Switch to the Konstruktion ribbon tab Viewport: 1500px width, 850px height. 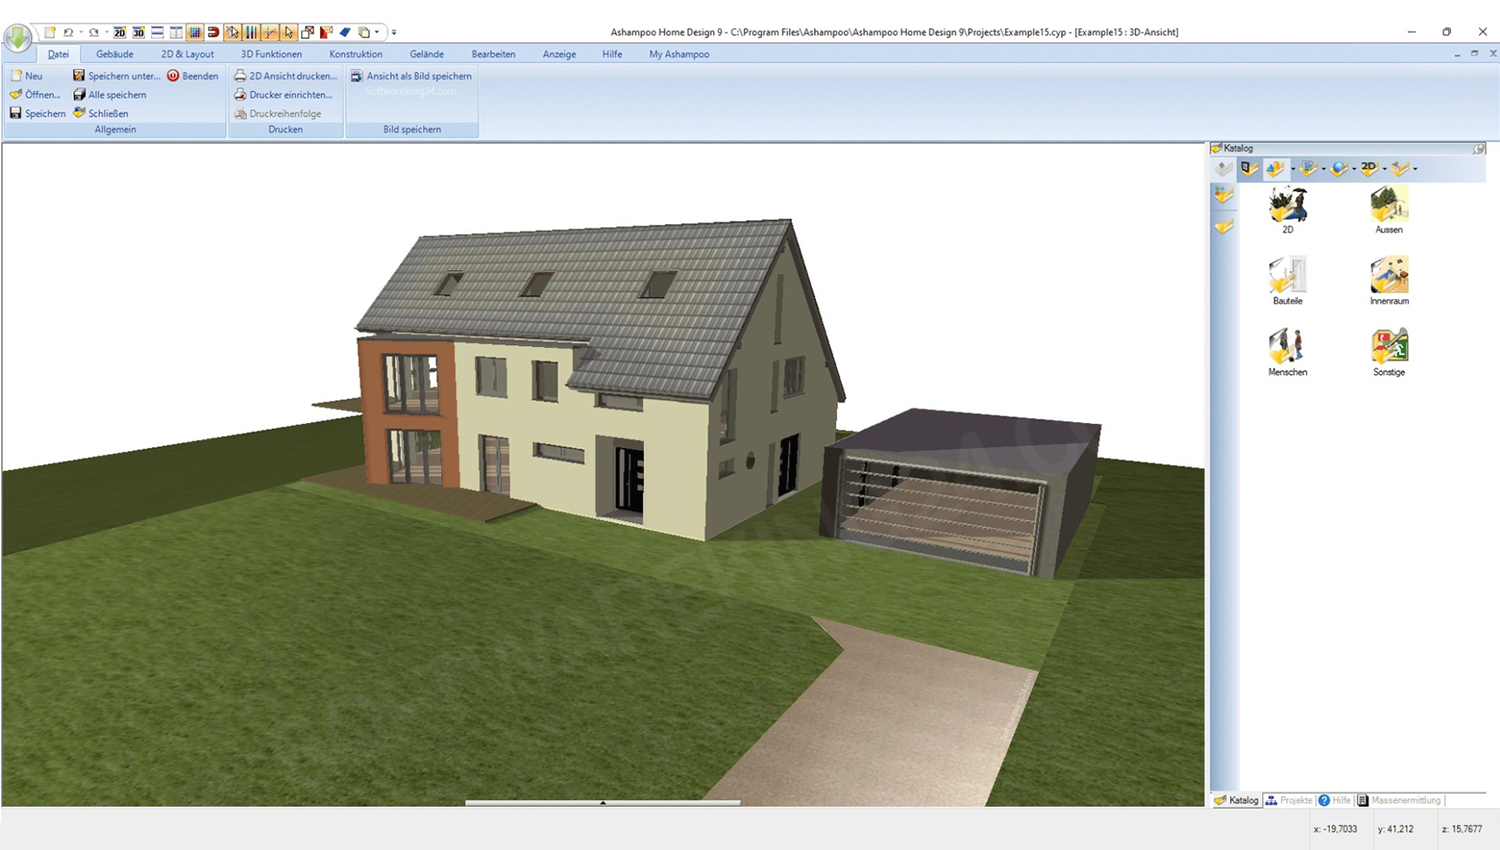click(x=355, y=54)
